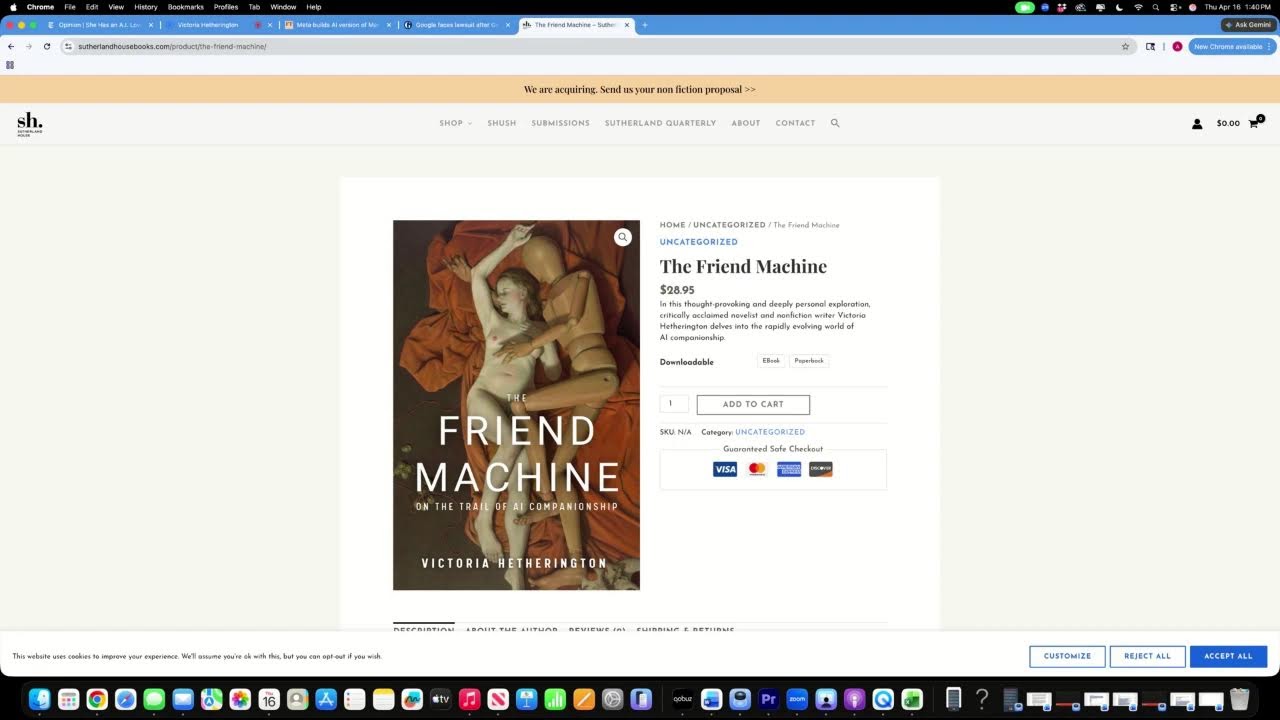This screenshot has width=1280, height=720.
Task: Go to the Submissions page
Action: pyautogui.click(x=561, y=123)
